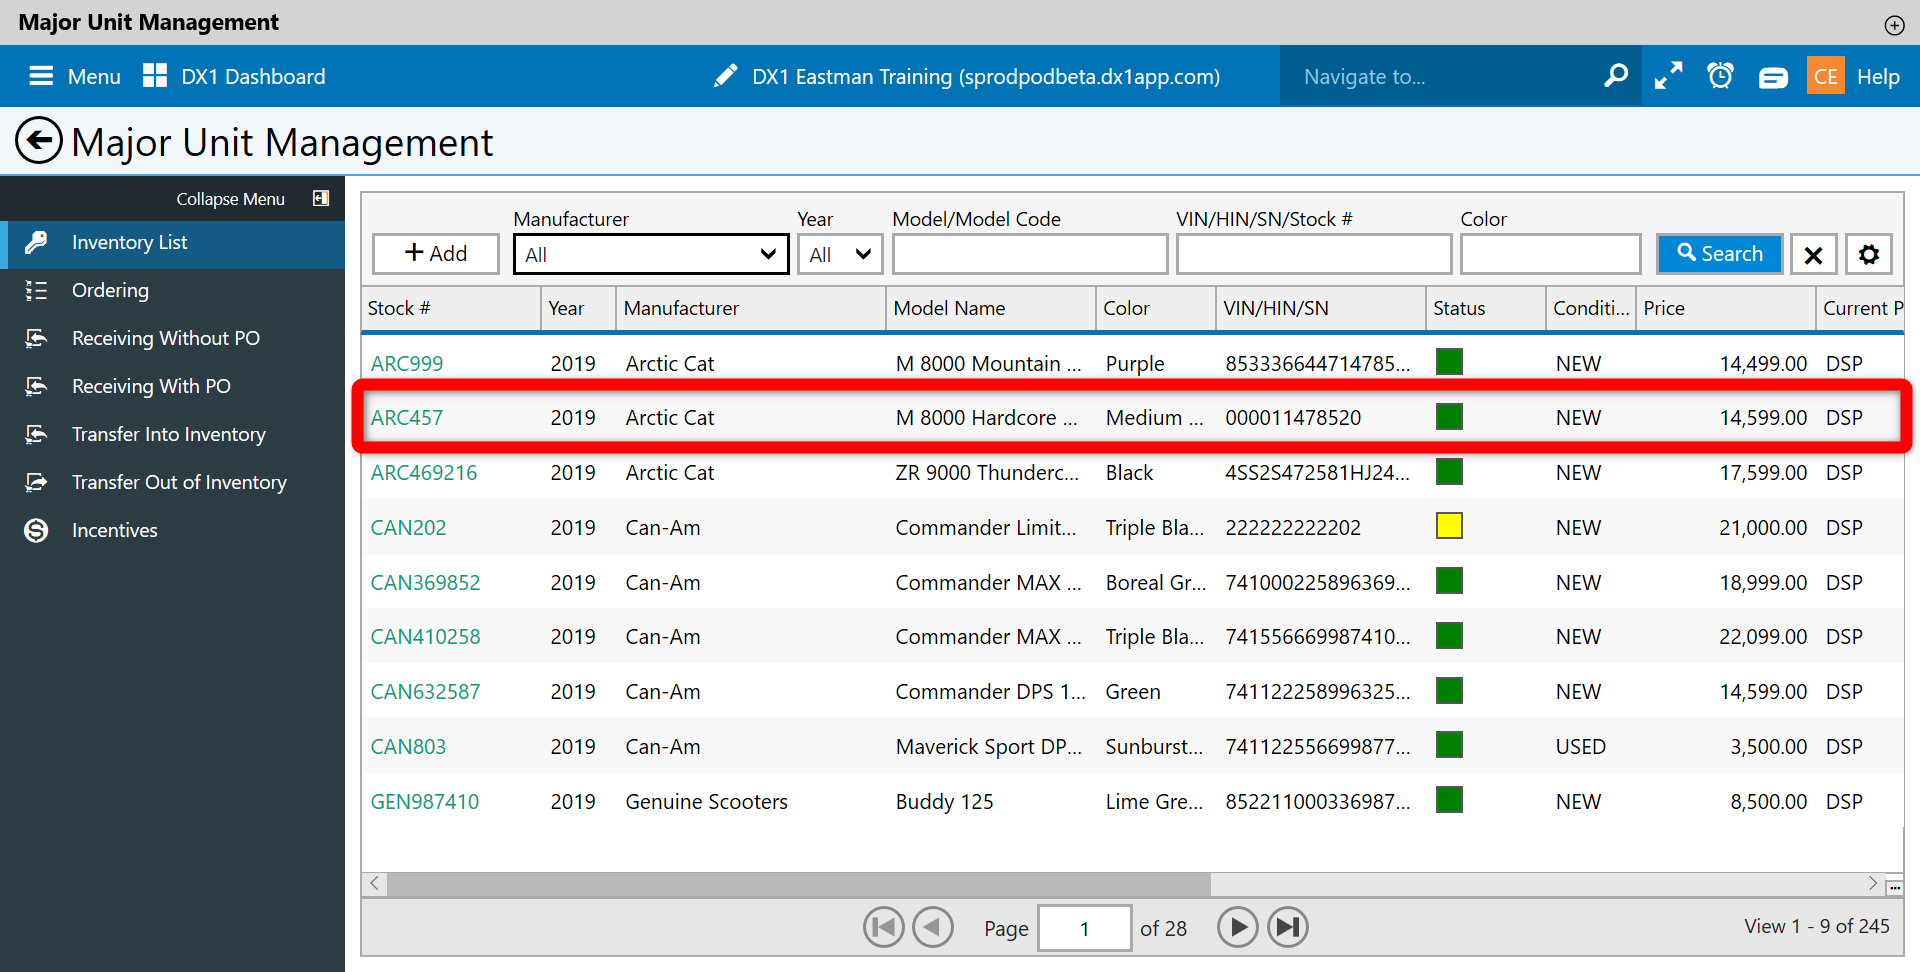The image size is (1920, 972).
Task: Open Incentives in sidebar
Action: point(172,531)
